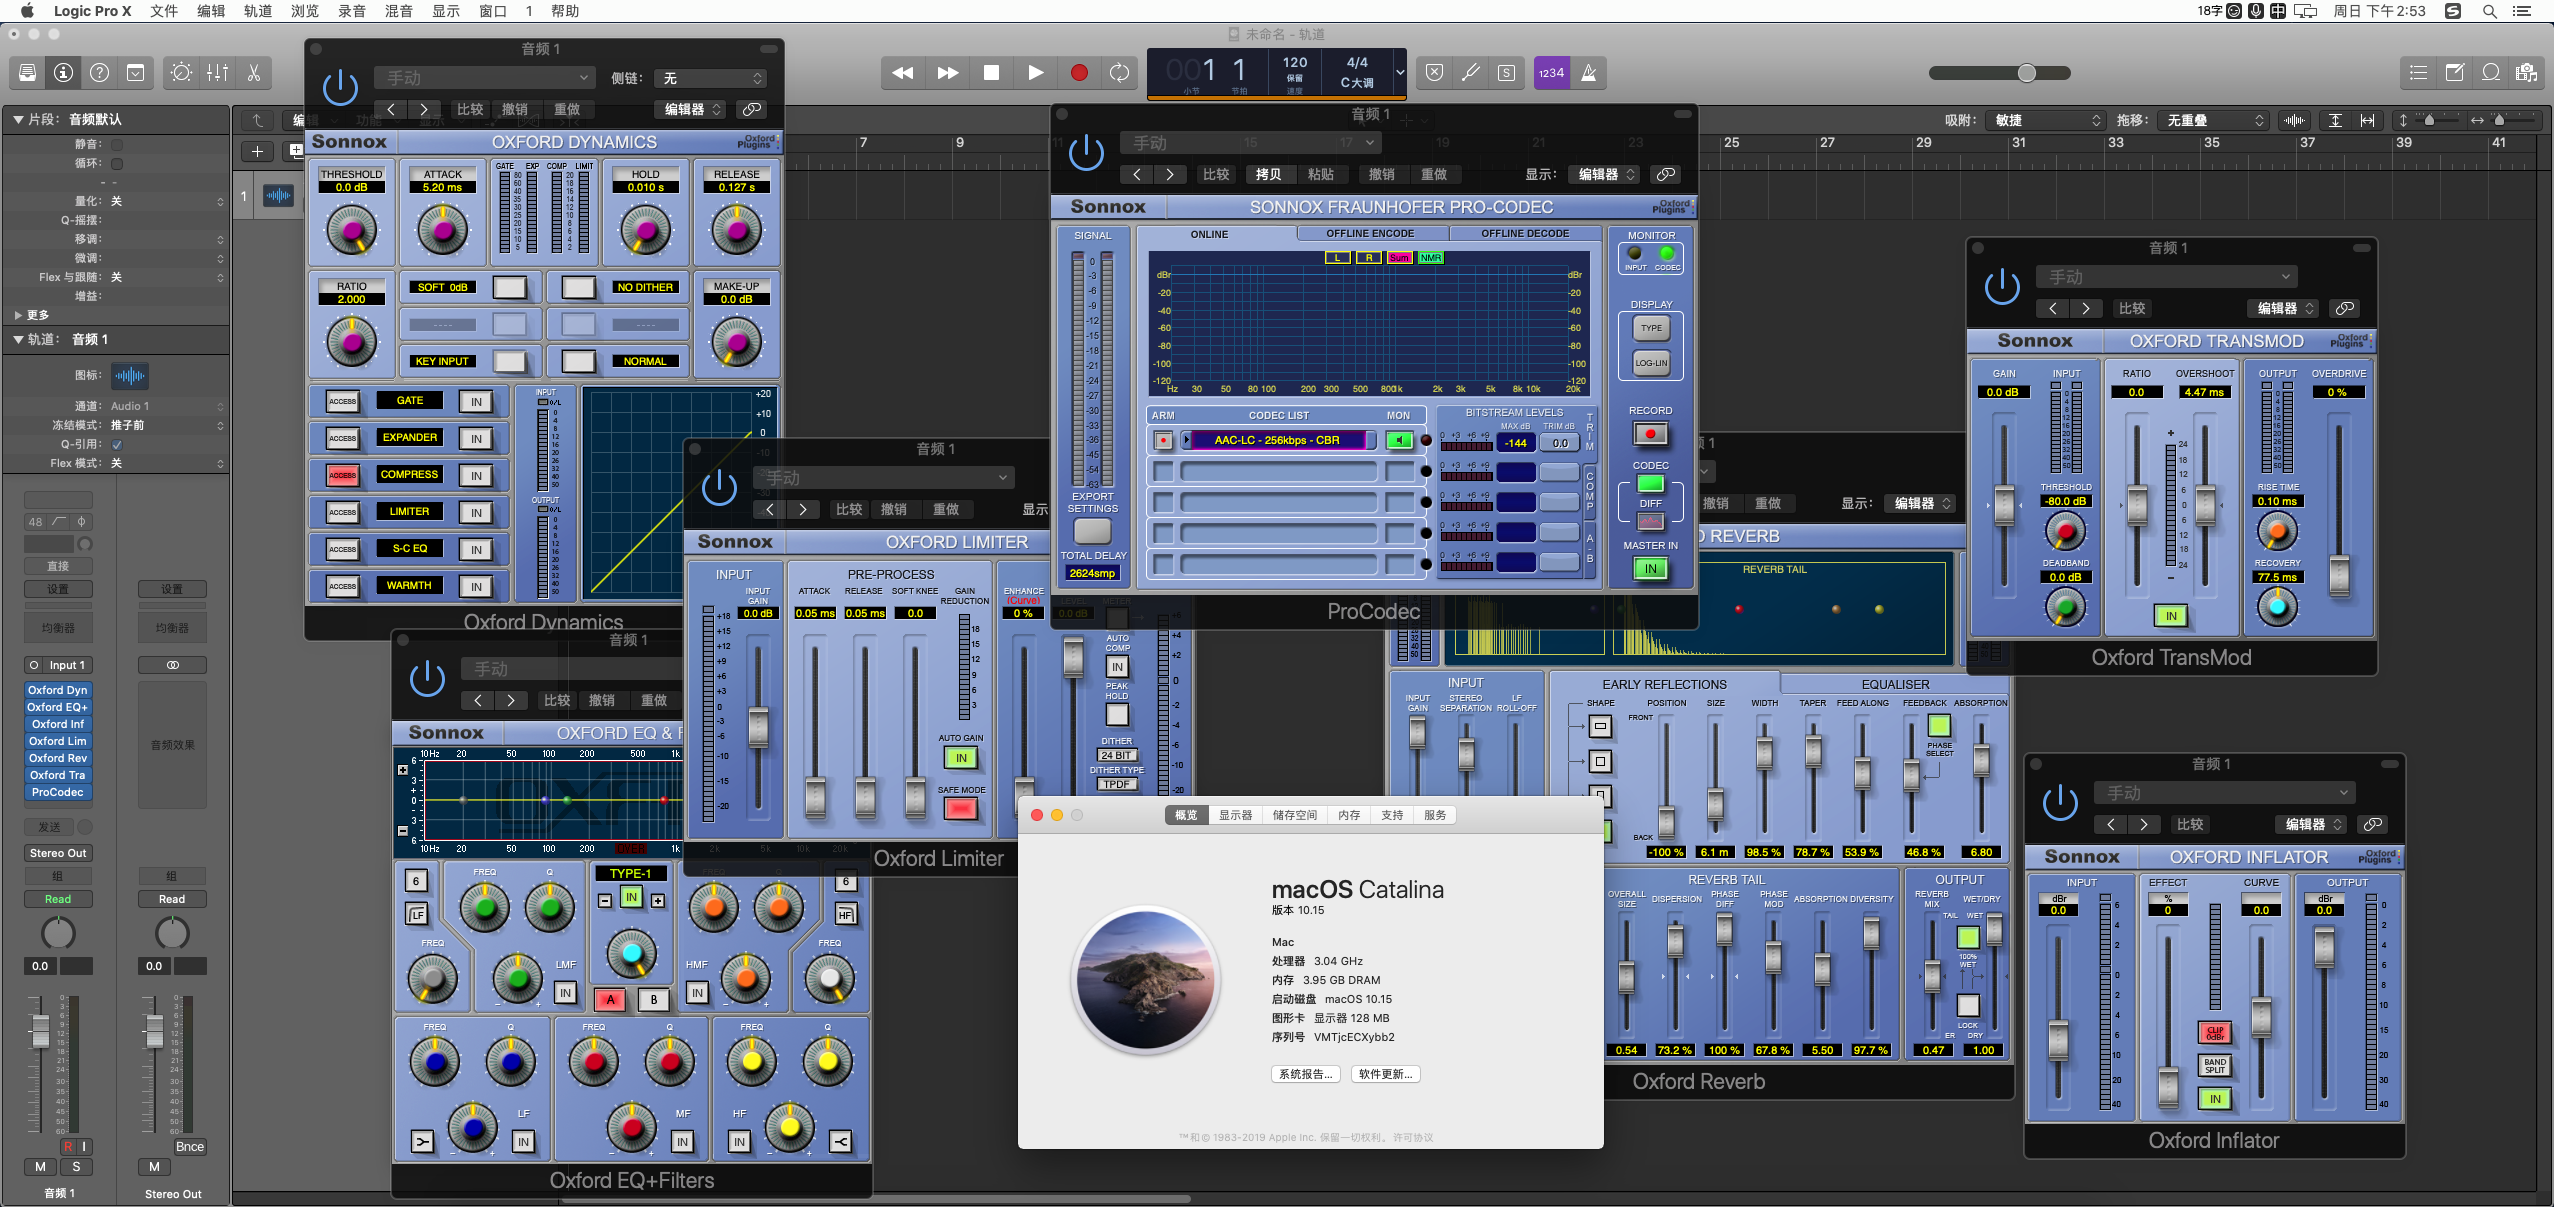Click Stereo Out output slot

tap(58, 853)
